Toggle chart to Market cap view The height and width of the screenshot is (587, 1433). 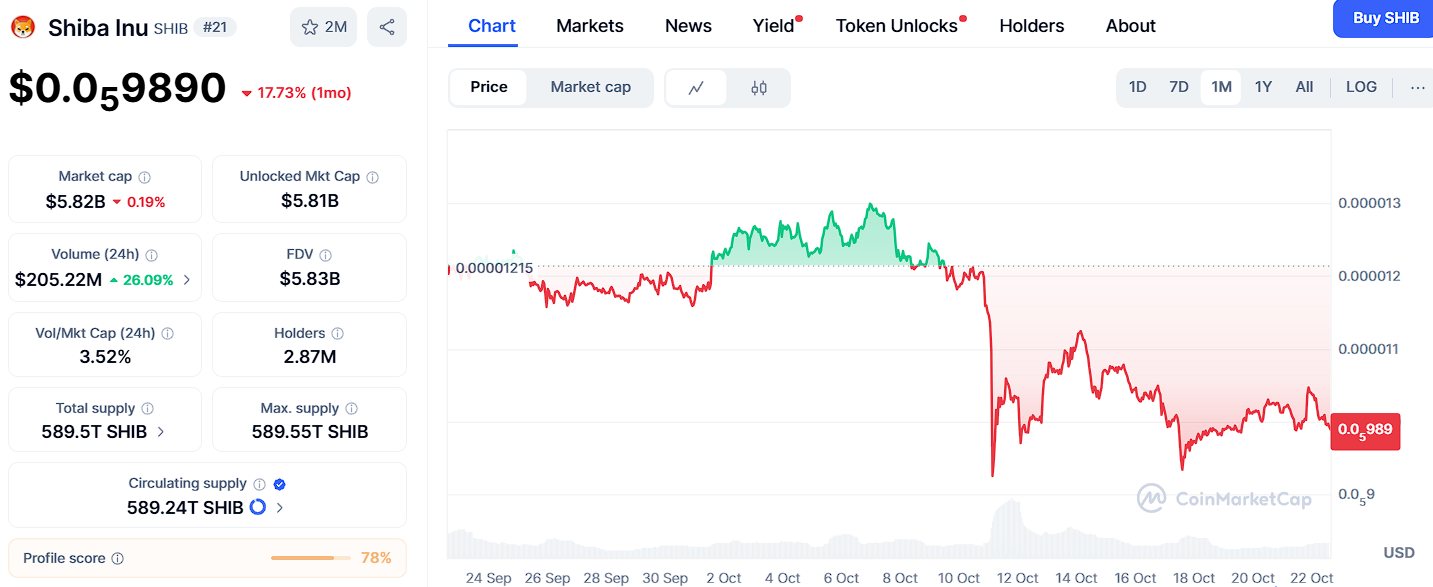coord(590,87)
